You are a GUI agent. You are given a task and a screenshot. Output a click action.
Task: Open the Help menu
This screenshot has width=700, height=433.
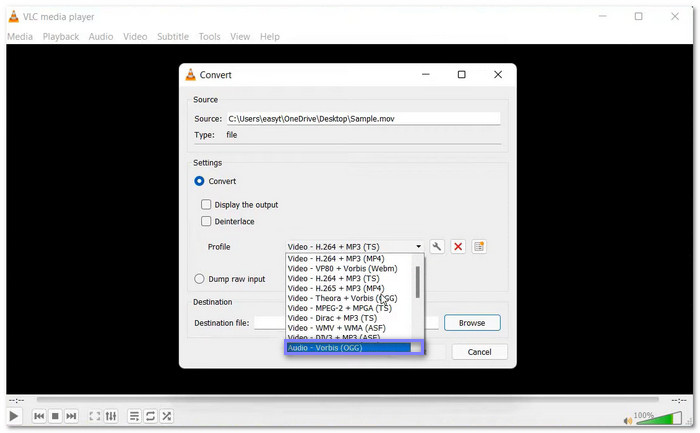click(x=270, y=37)
